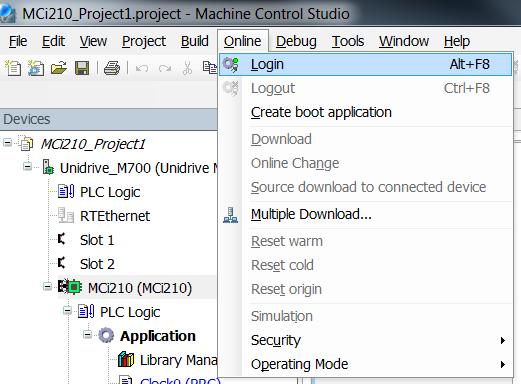Select the Online Change entry
521x384 pixels.
pyautogui.click(x=365, y=163)
